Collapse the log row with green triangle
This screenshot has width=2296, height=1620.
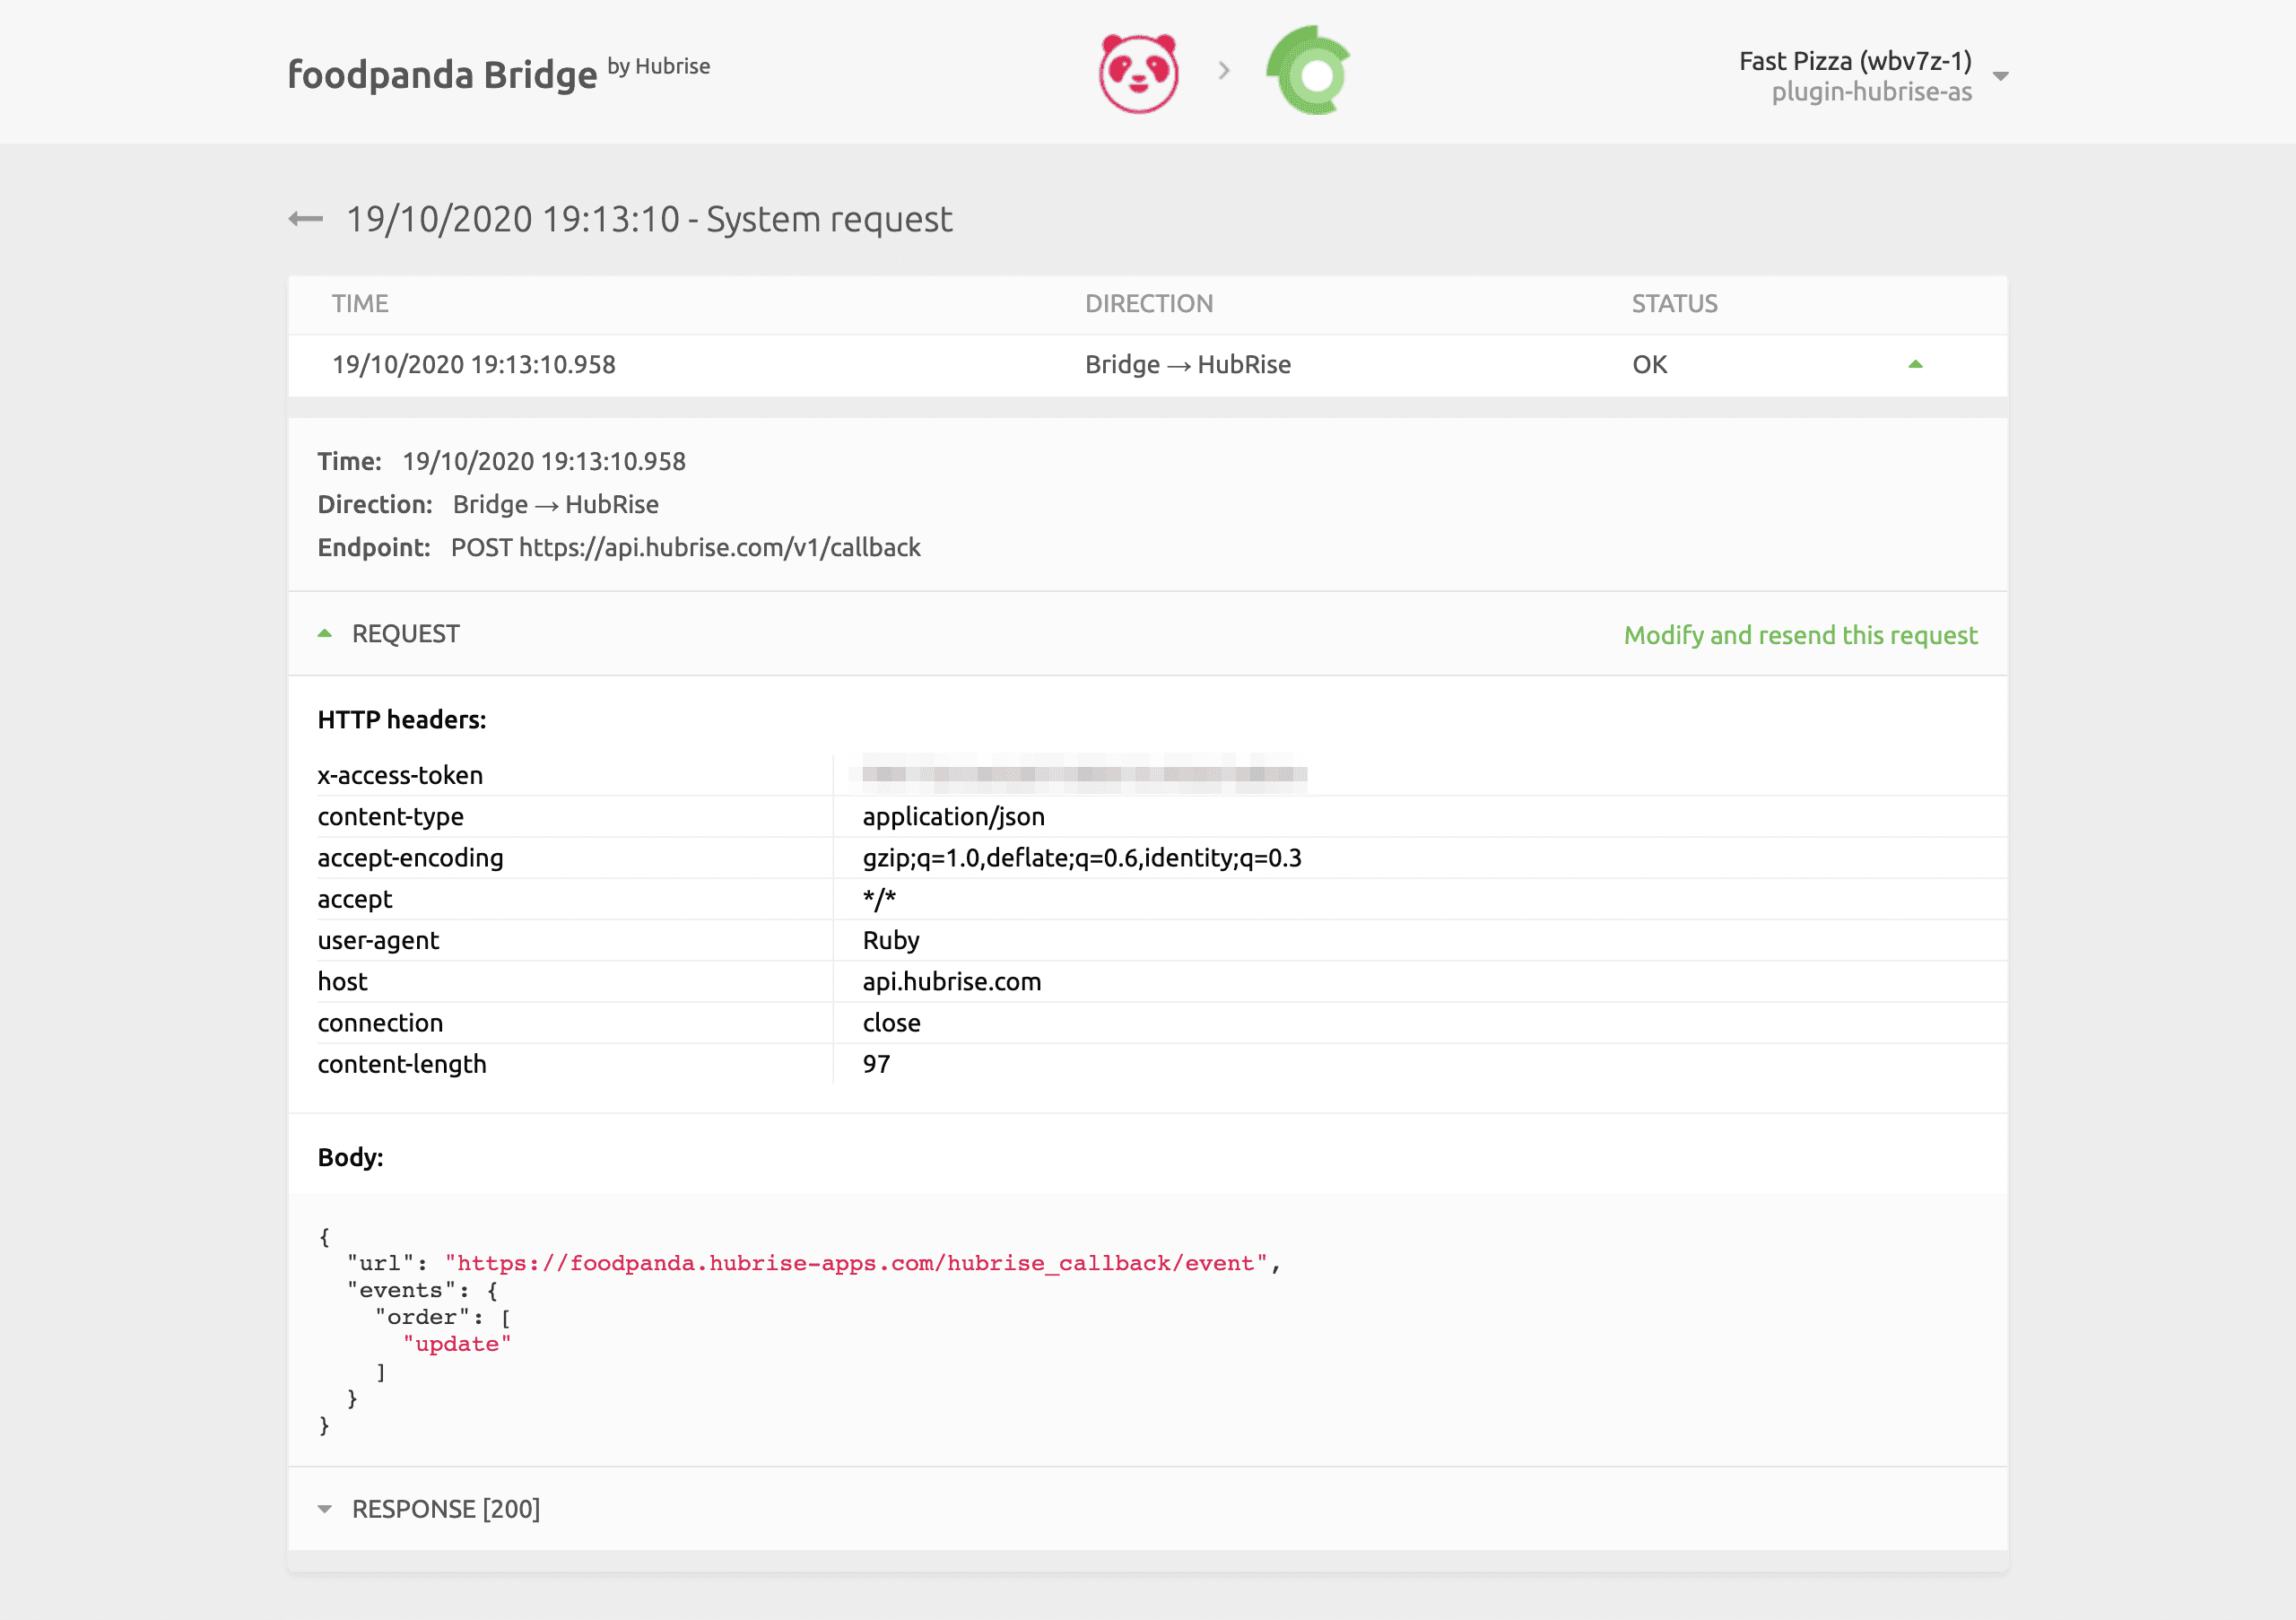[1915, 364]
